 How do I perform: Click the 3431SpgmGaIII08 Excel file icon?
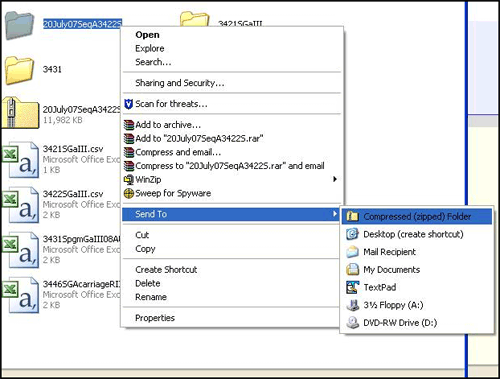(21, 250)
